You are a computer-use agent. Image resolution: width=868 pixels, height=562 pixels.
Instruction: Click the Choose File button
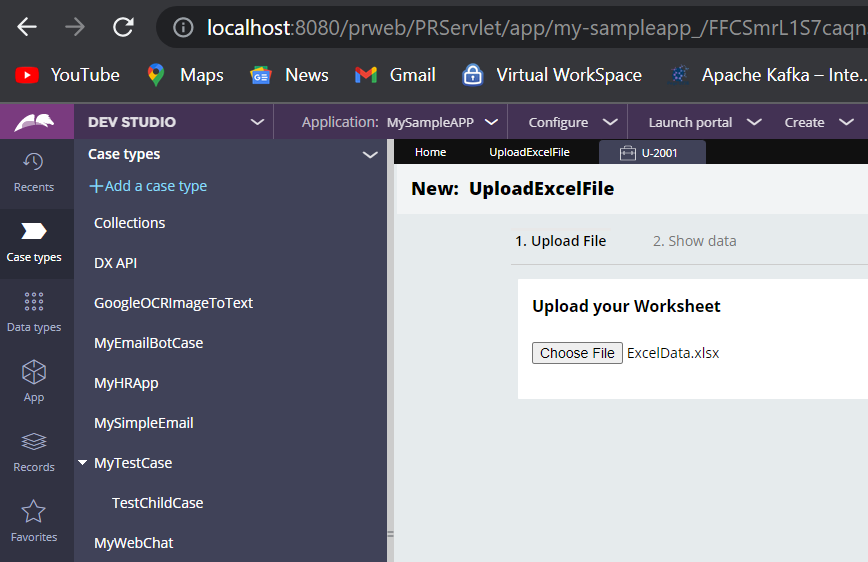click(x=577, y=353)
